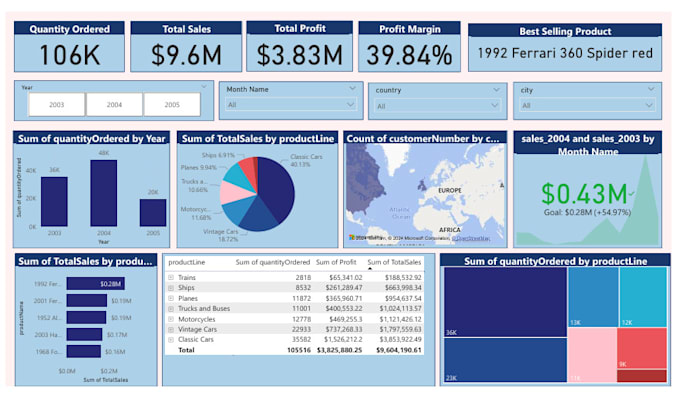The width and height of the screenshot is (680, 398).
Task: Open the Month Name 'All' dropdown box
Action: pyautogui.click(x=291, y=105)
